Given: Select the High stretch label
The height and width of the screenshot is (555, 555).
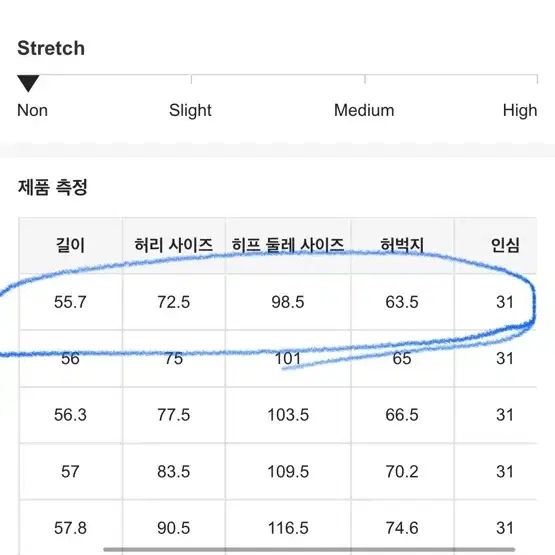Looking at the screenshot, I should click(x=520, y=111).
